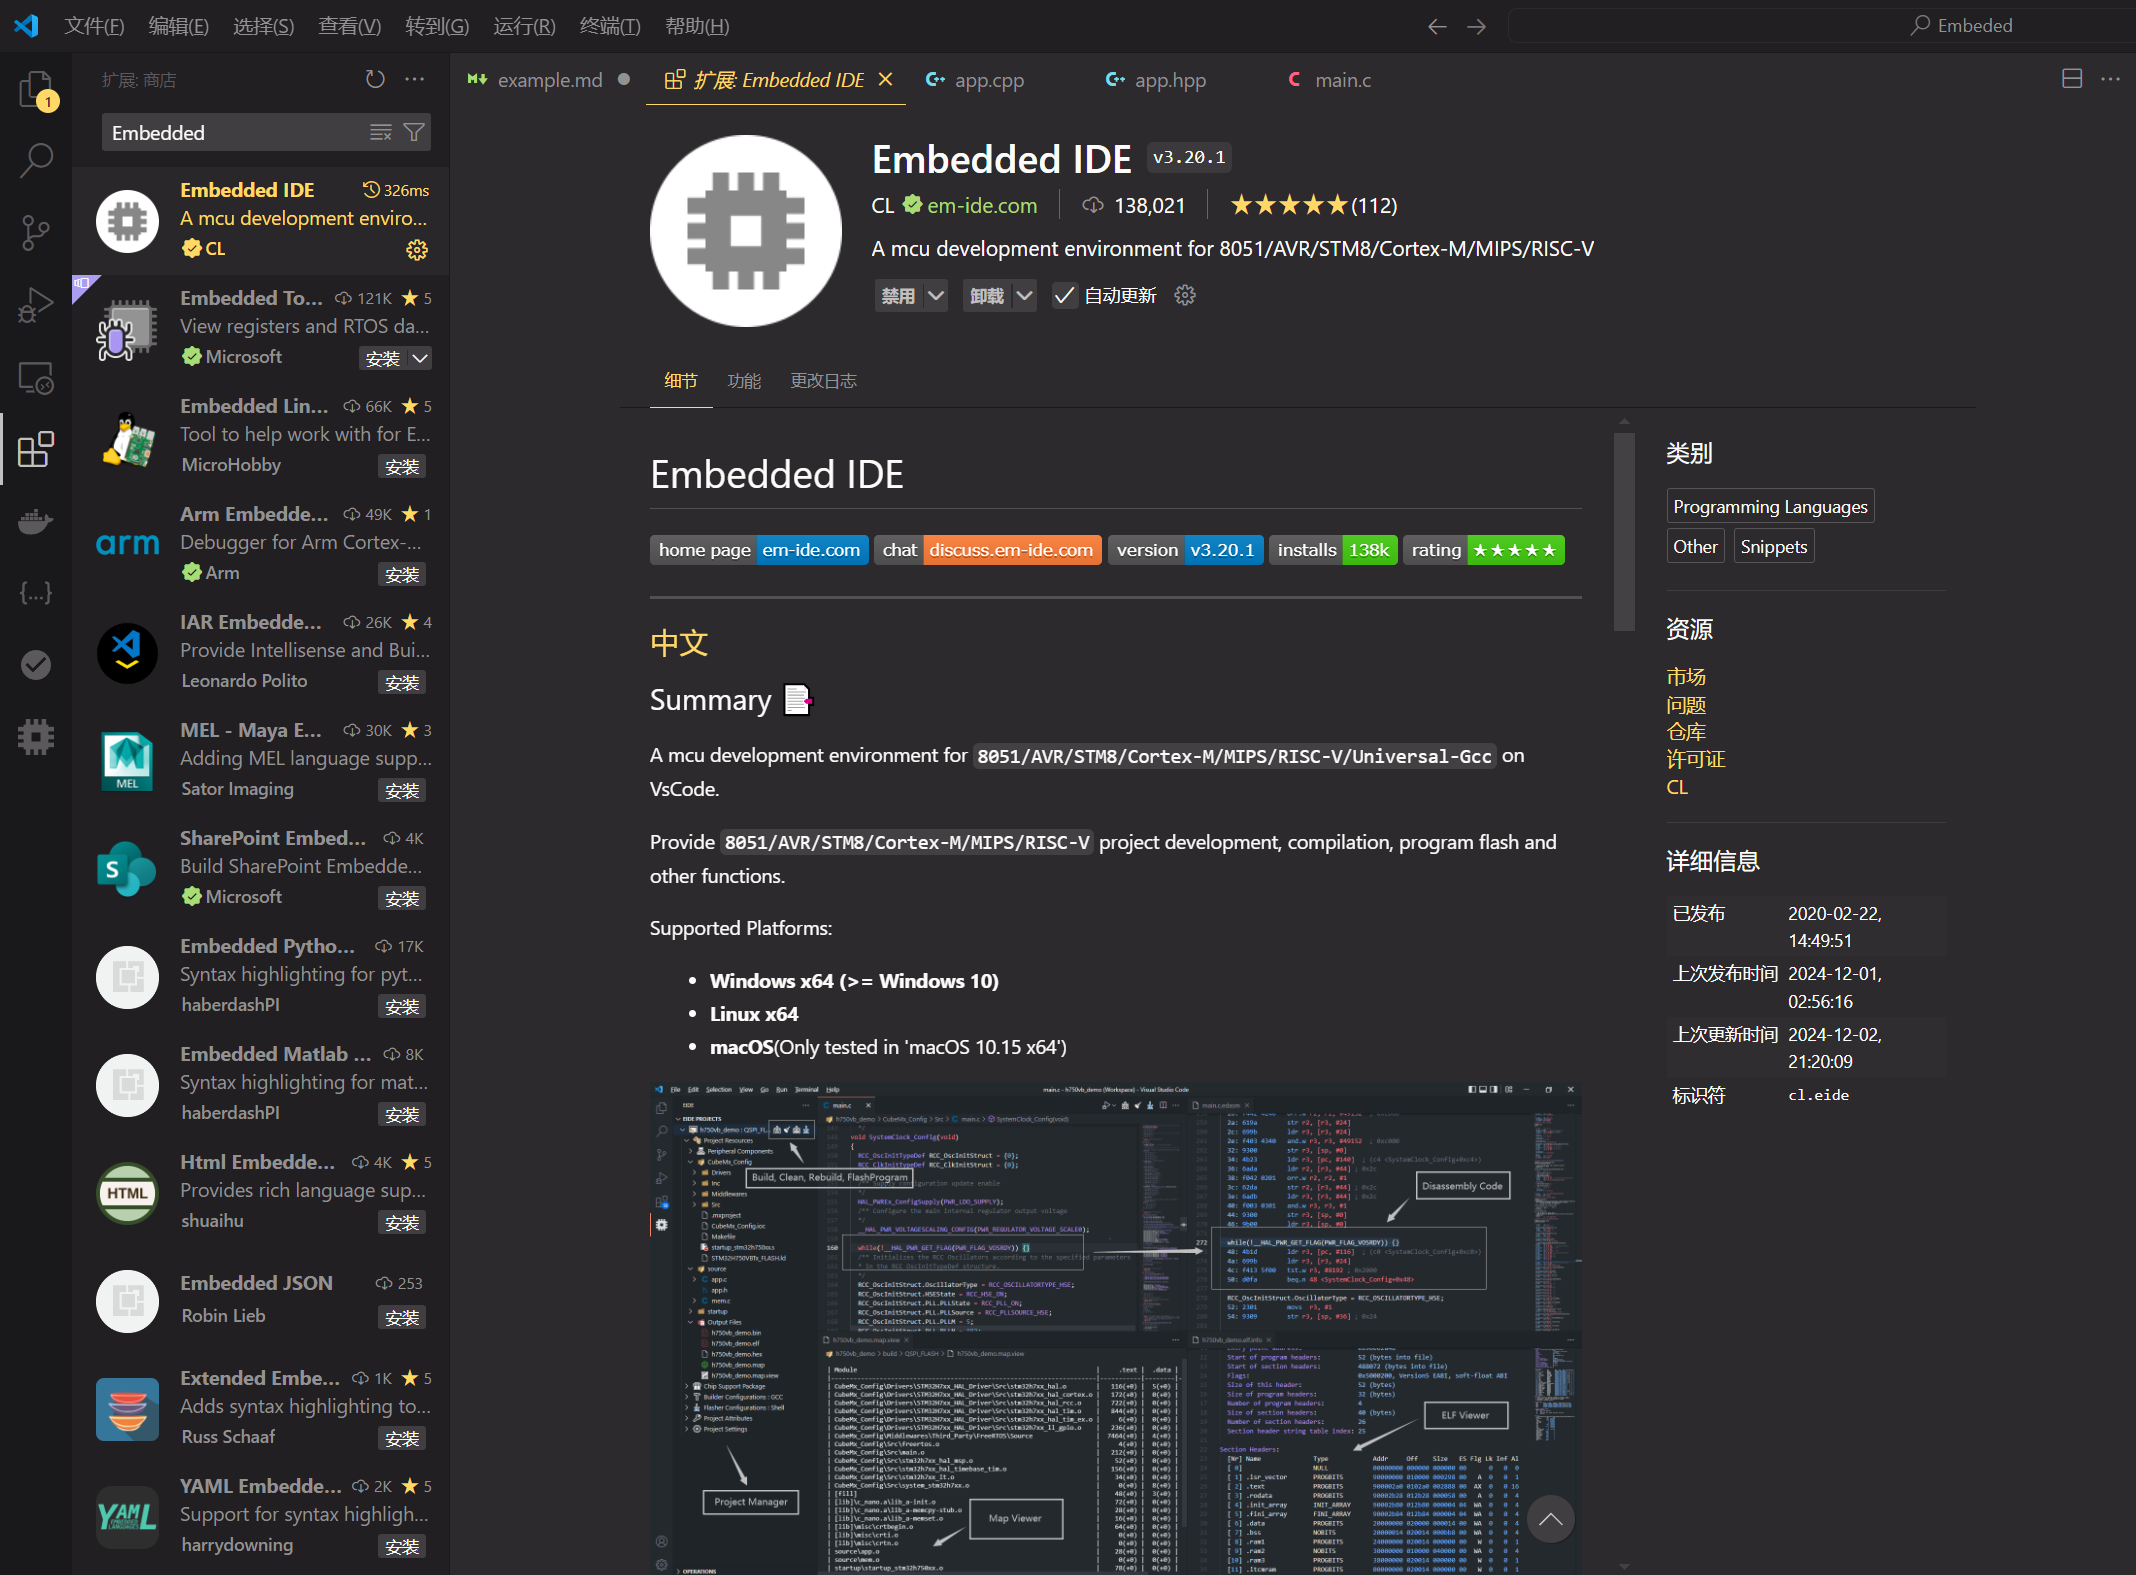Click the Uninstall extension button
Viewport: 2136px width, 1575px height.
pyautogui.click(x=987, y=295)
